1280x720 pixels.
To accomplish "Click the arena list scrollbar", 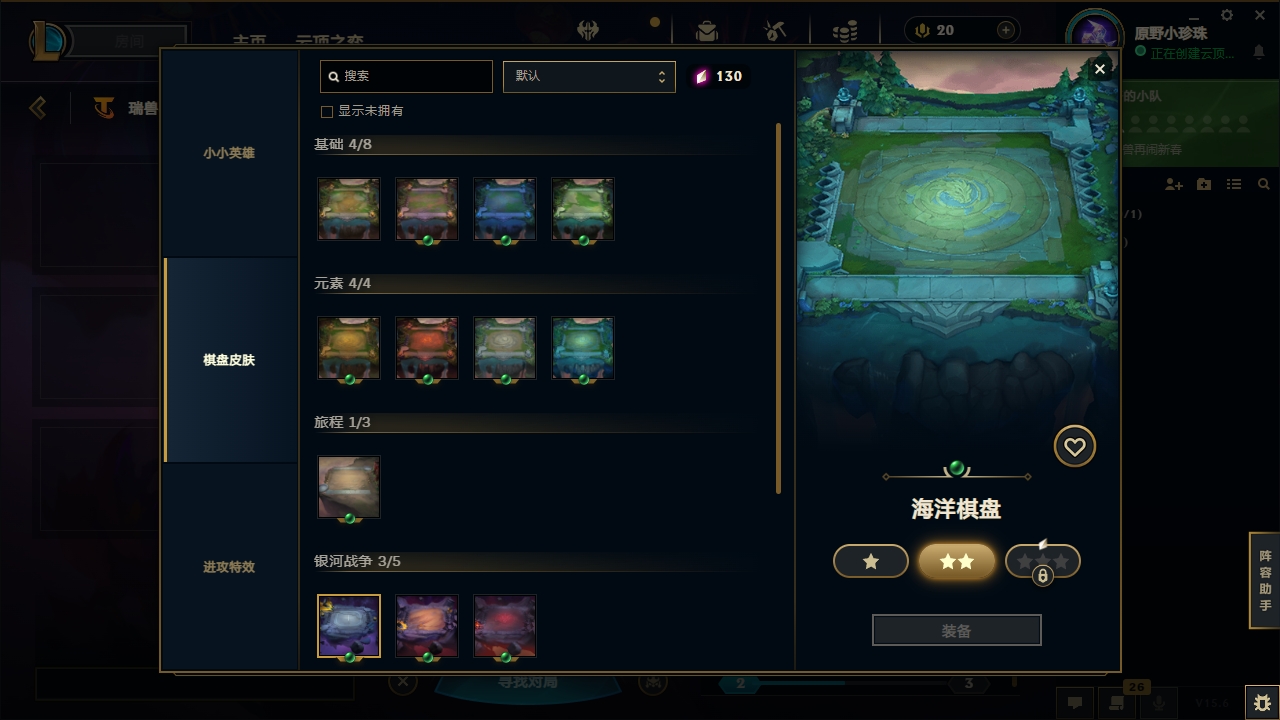I will pyautogui.click(x=778, y=308).
